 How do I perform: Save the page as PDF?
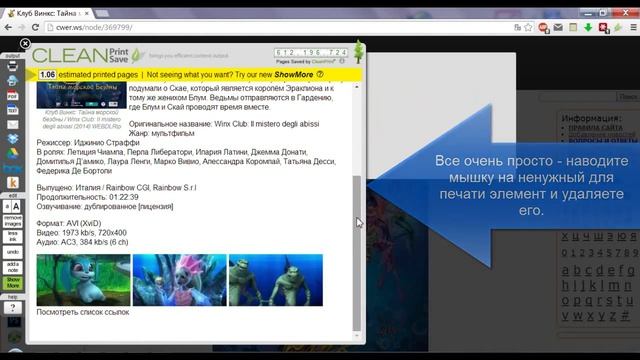click(12, 95)
